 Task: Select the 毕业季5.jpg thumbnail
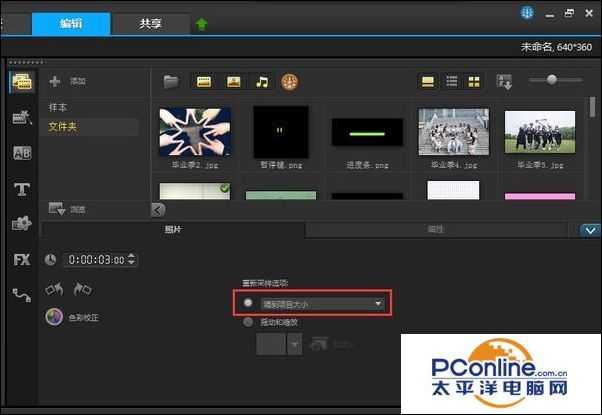(540, 132)
